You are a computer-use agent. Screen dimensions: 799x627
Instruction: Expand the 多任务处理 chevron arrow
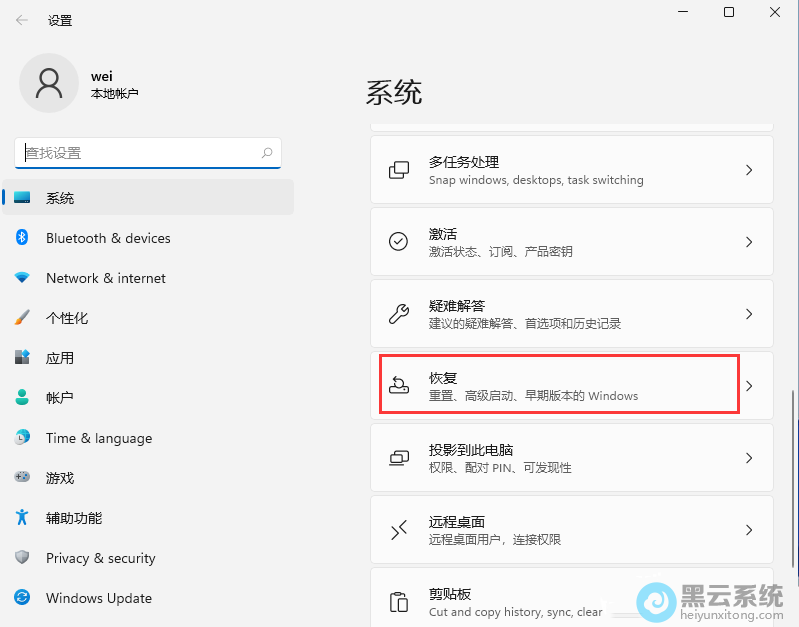(749, 171)
